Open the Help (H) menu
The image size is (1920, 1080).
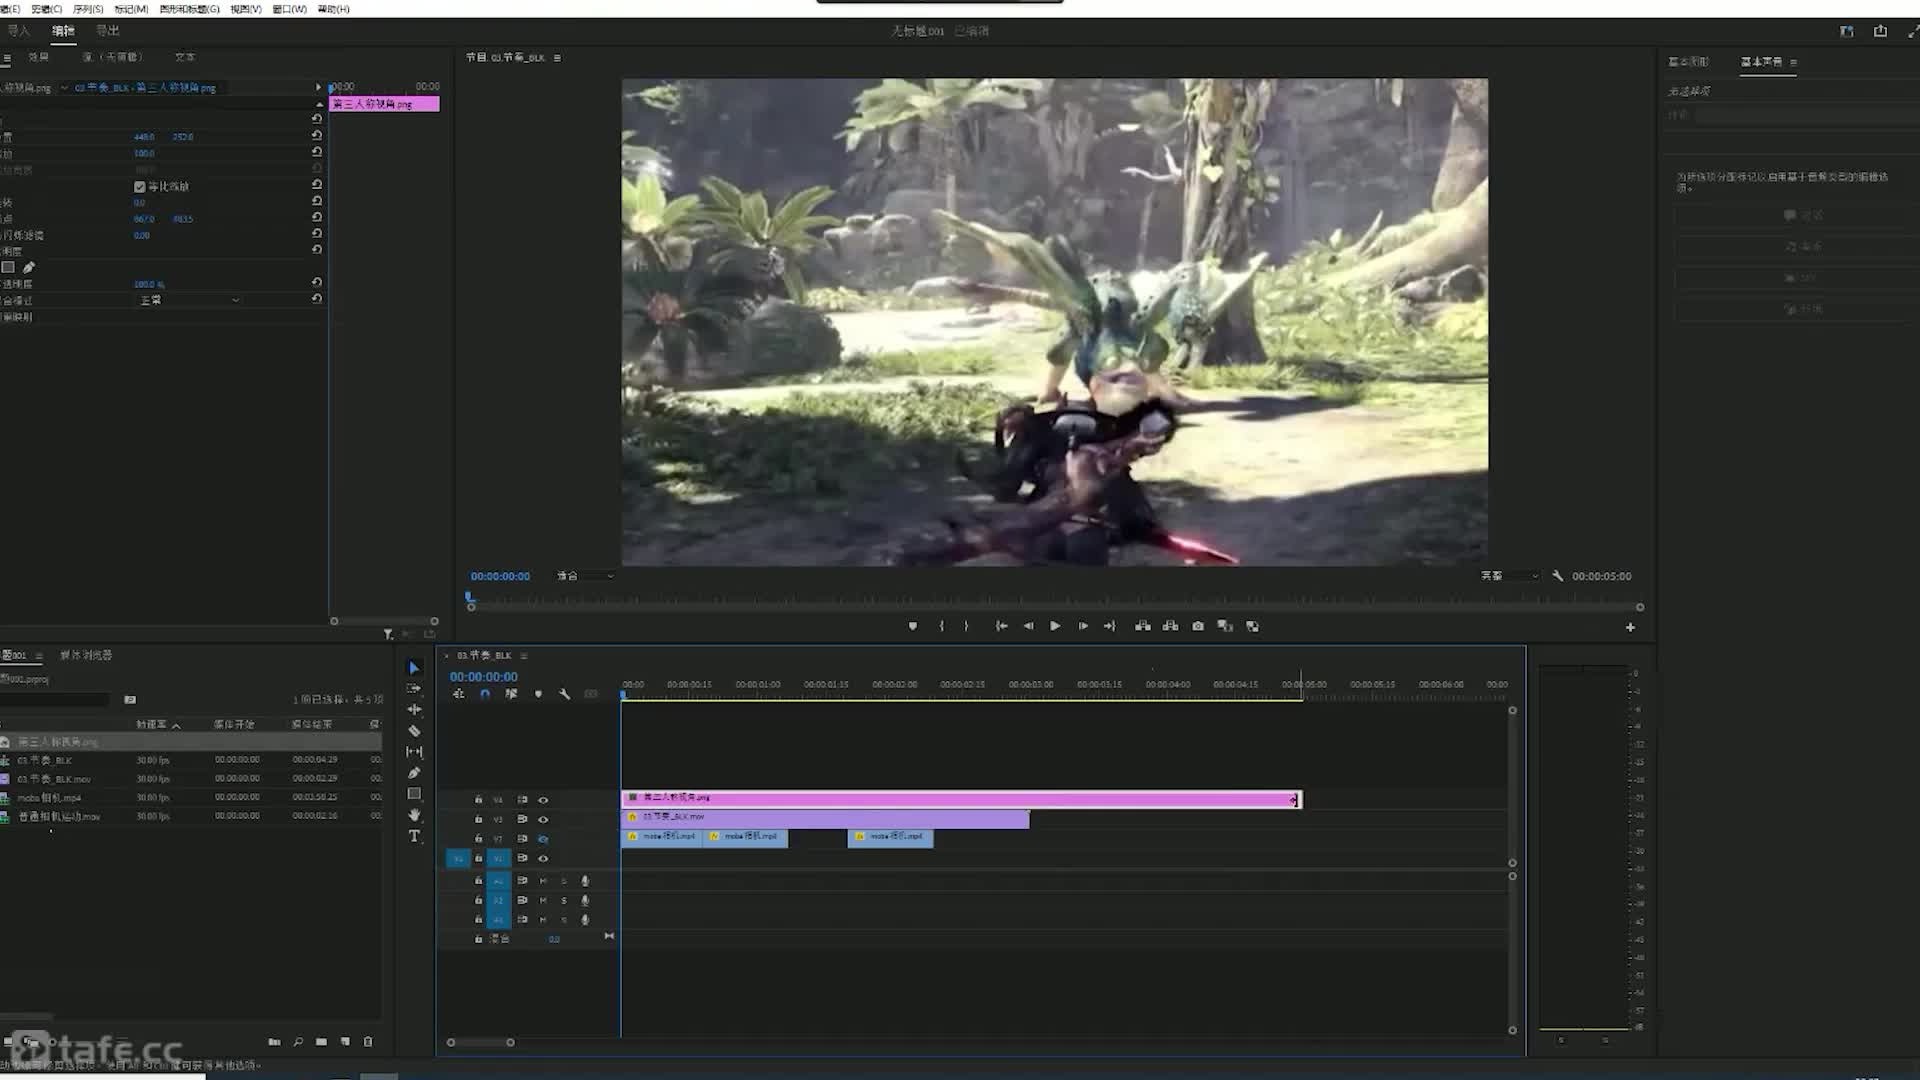click(x=334, y=9)
